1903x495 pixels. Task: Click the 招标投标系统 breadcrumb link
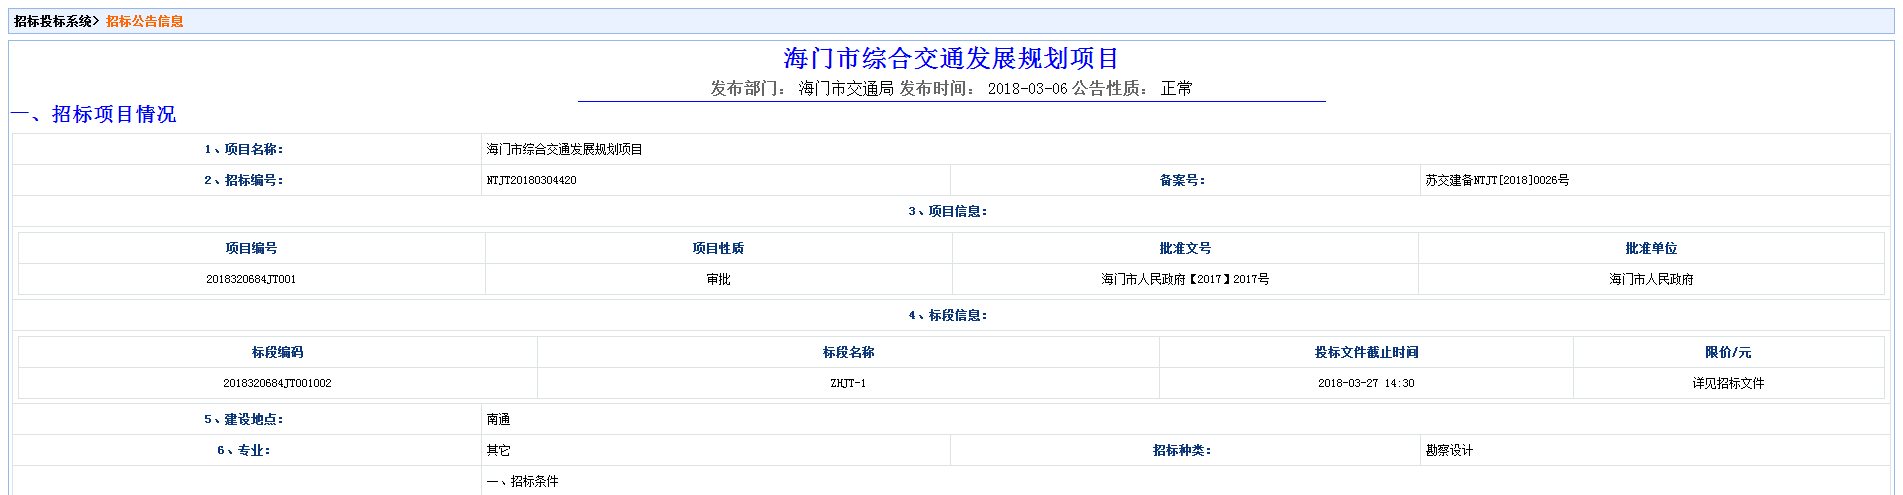tap(53, 21)
